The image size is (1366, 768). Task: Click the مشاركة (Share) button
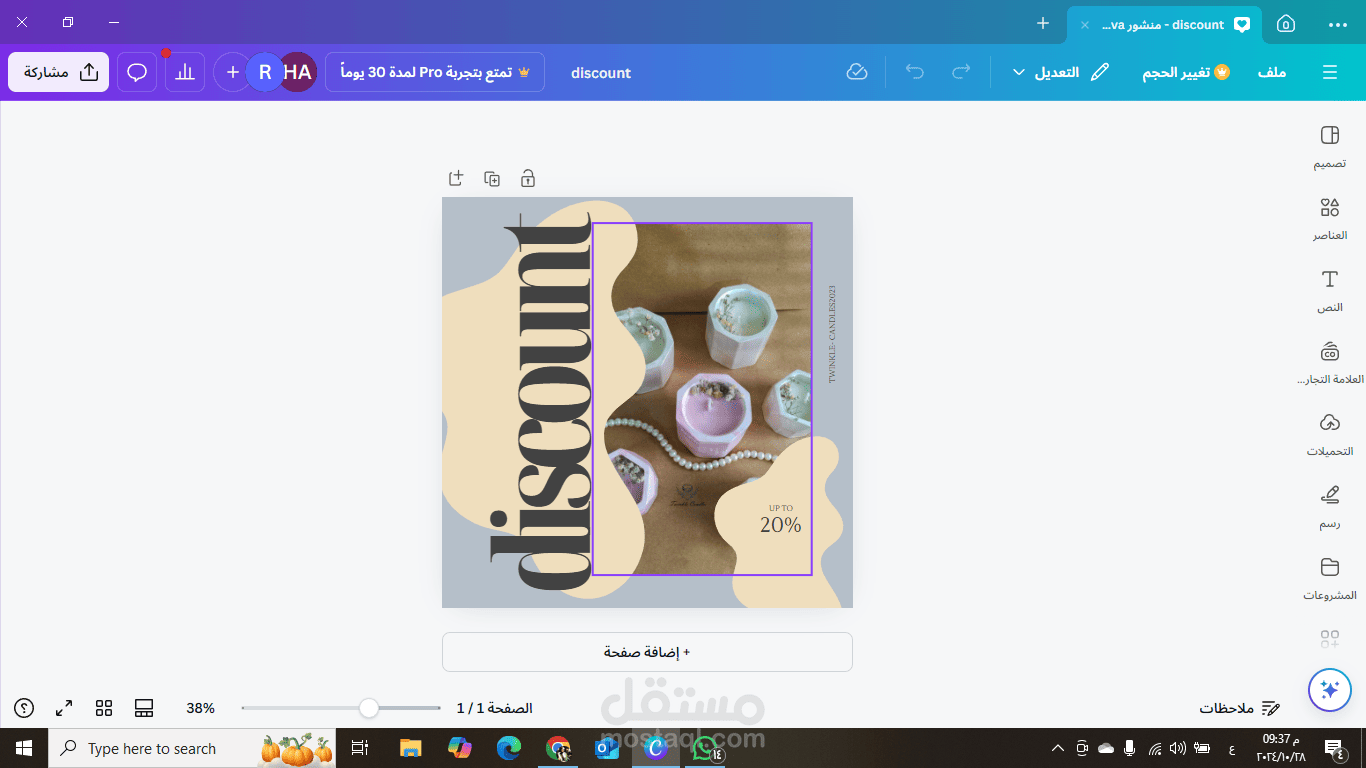pyautogui.click(x=59, y=72)
